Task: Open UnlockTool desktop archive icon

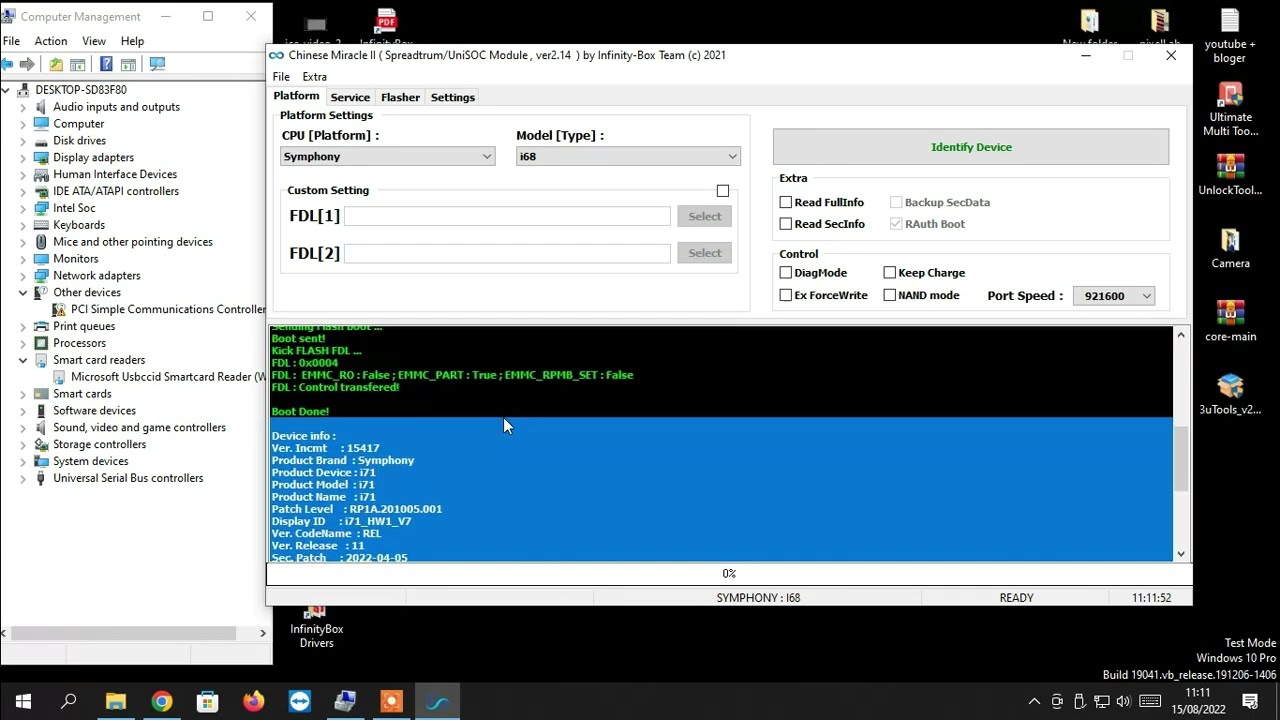Action: pos(1230,175)
